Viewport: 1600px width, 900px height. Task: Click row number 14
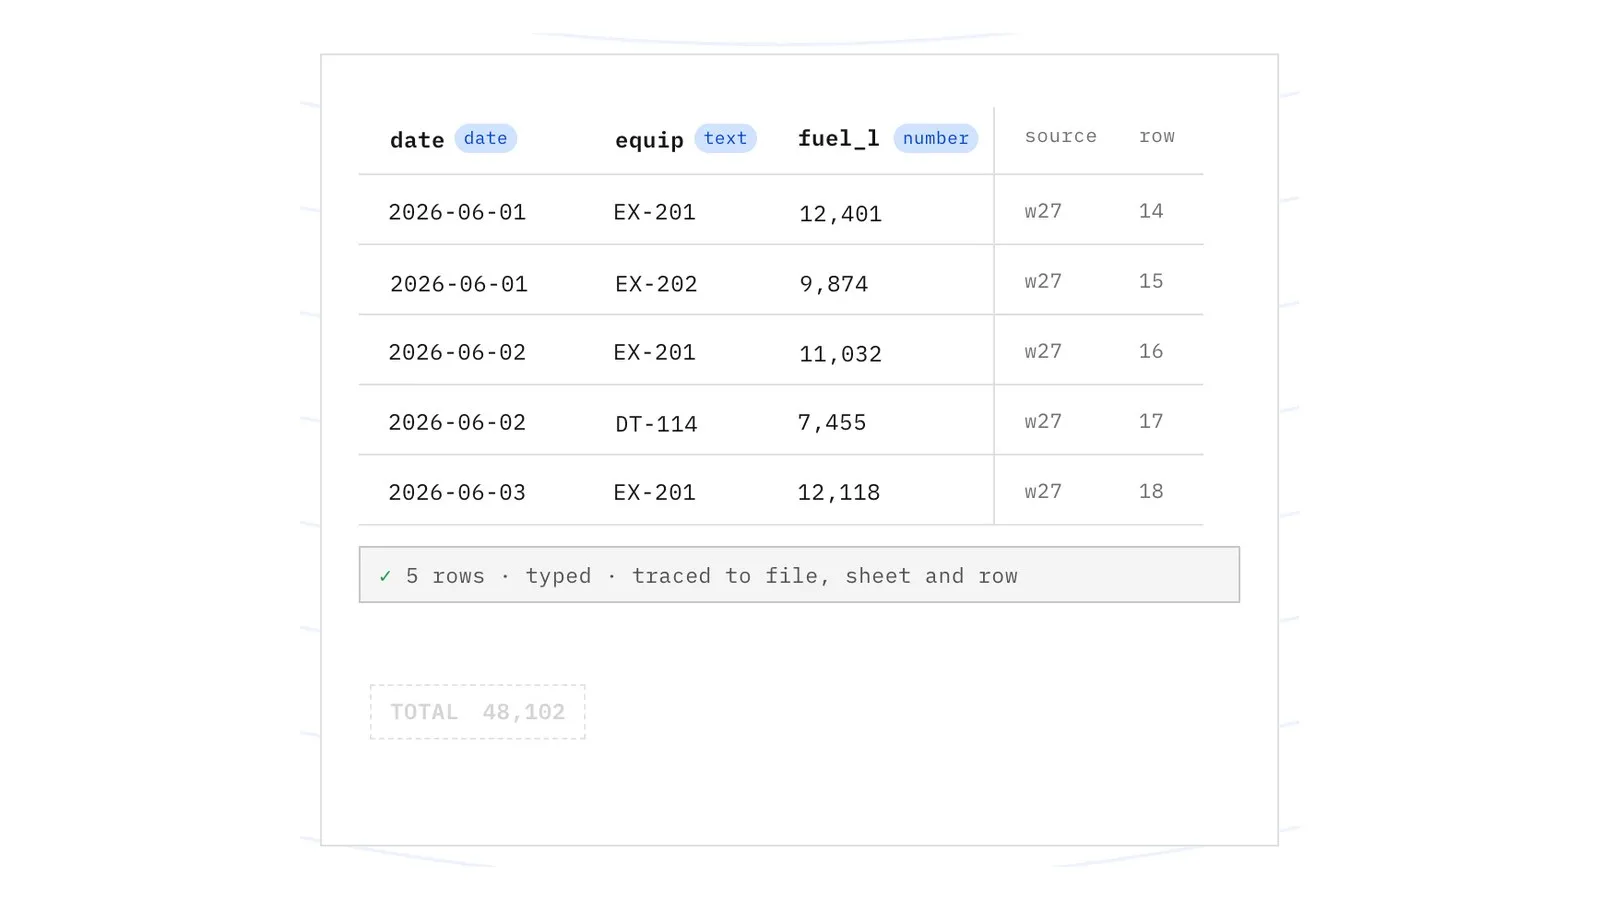pos(1151,211)
